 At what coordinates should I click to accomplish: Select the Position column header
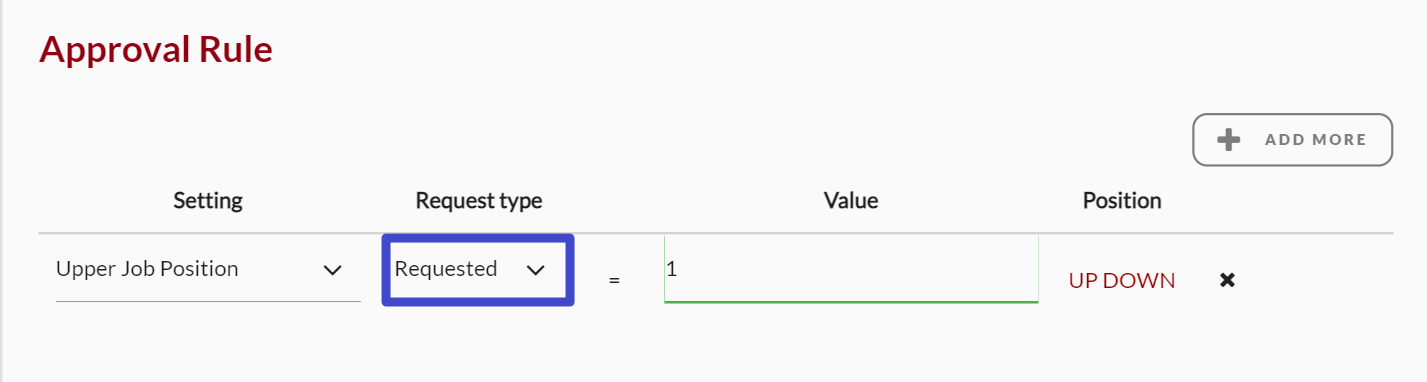point(1122,201)
